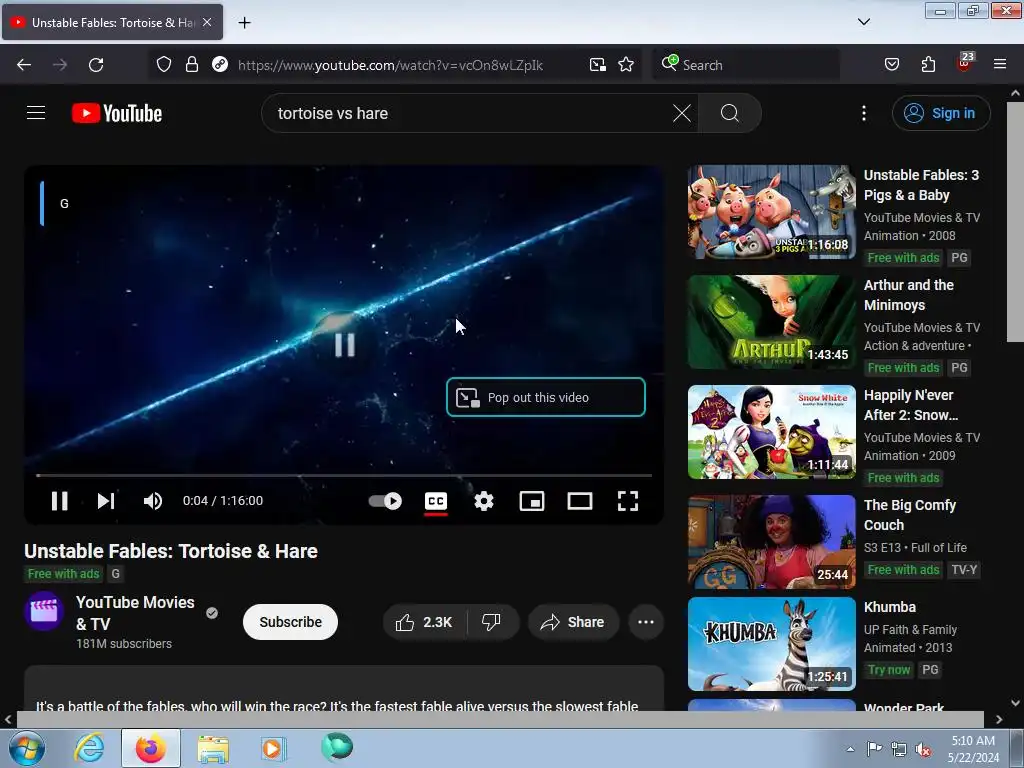This screenshot has height=768, width=1024.
Task: Click the muted volume tray icon
Action: pyautogui.click(x=923, y=749)
